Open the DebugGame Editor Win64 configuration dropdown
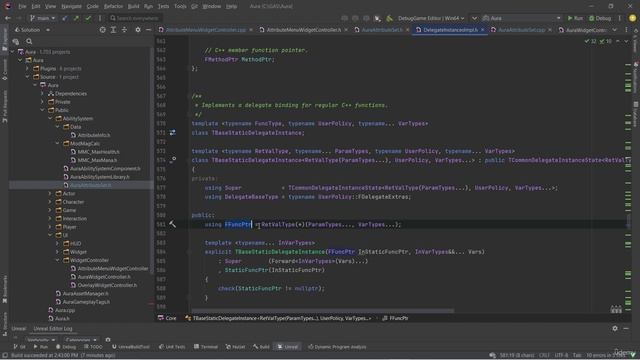Image resolution: width=640 pixels, height=360 pixels. (x=431, y=18)
